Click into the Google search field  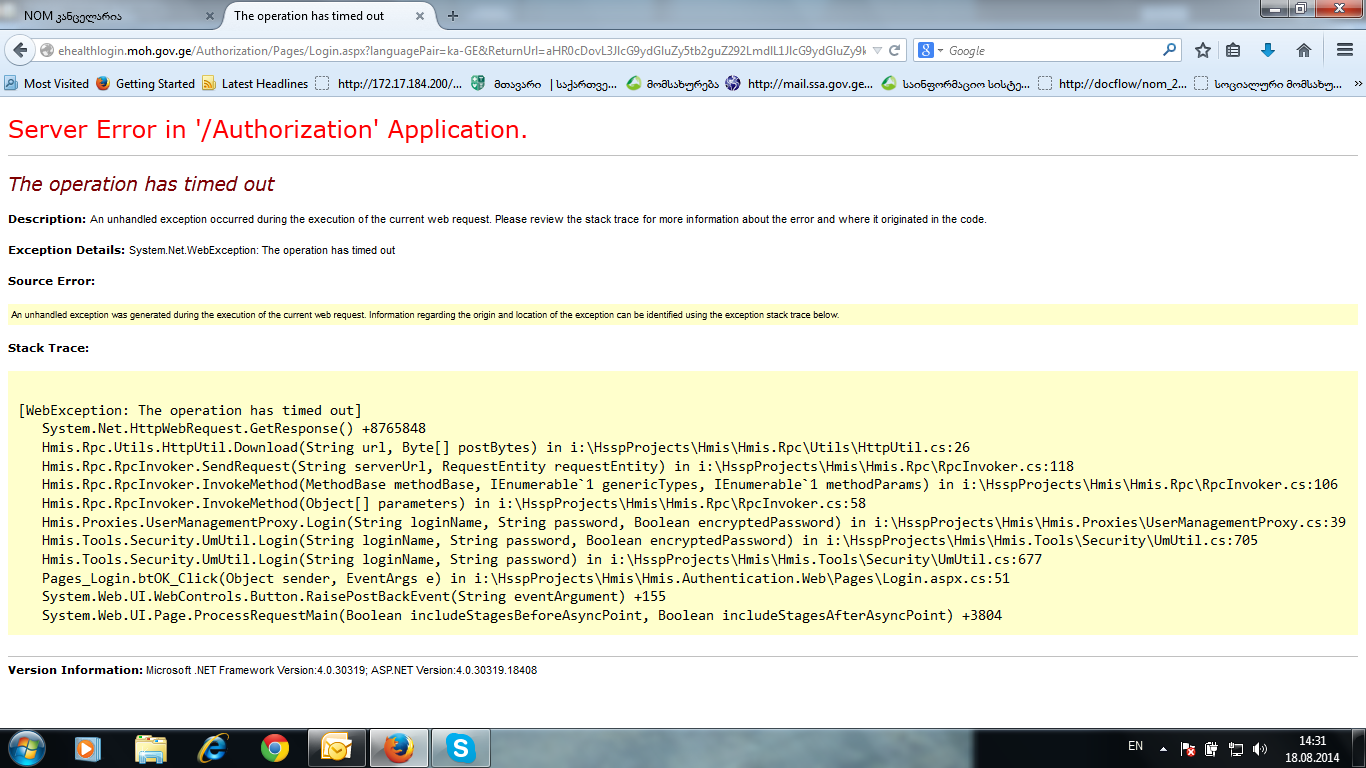click(1050, 50)
